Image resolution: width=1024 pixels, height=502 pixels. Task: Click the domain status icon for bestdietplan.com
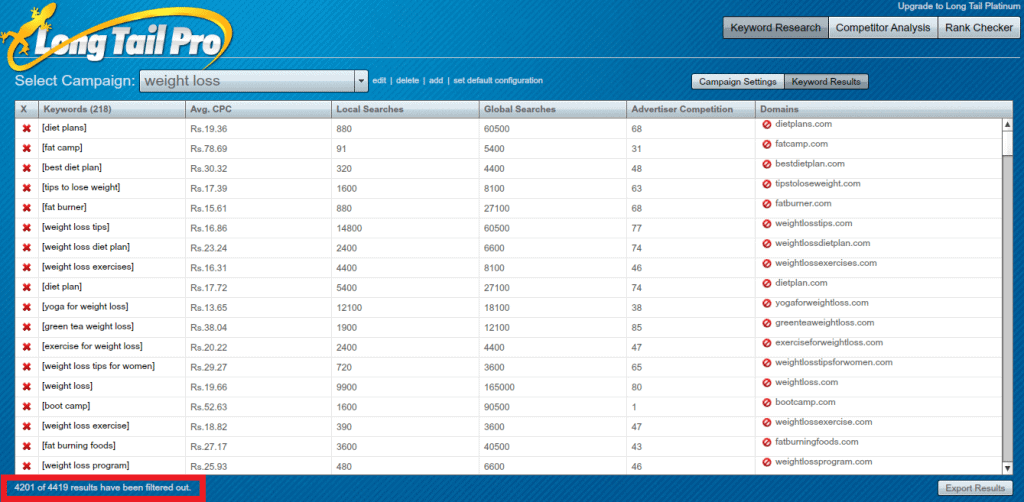(x=767, y=164)
